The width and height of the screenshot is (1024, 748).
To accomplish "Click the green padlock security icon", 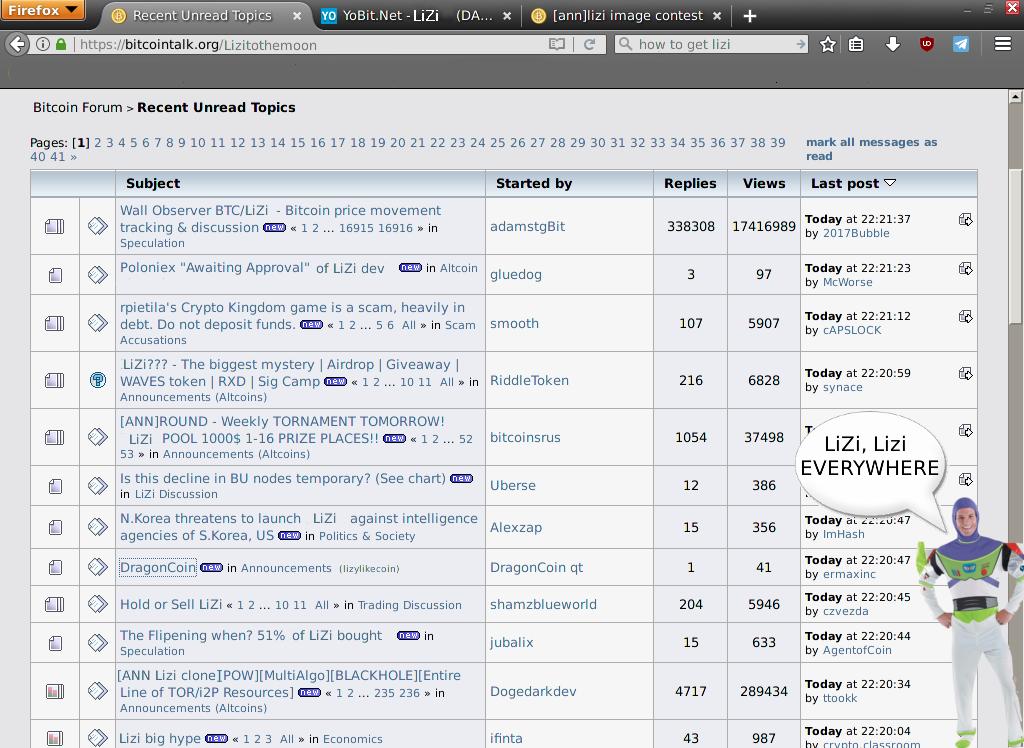I will point(61,44).
